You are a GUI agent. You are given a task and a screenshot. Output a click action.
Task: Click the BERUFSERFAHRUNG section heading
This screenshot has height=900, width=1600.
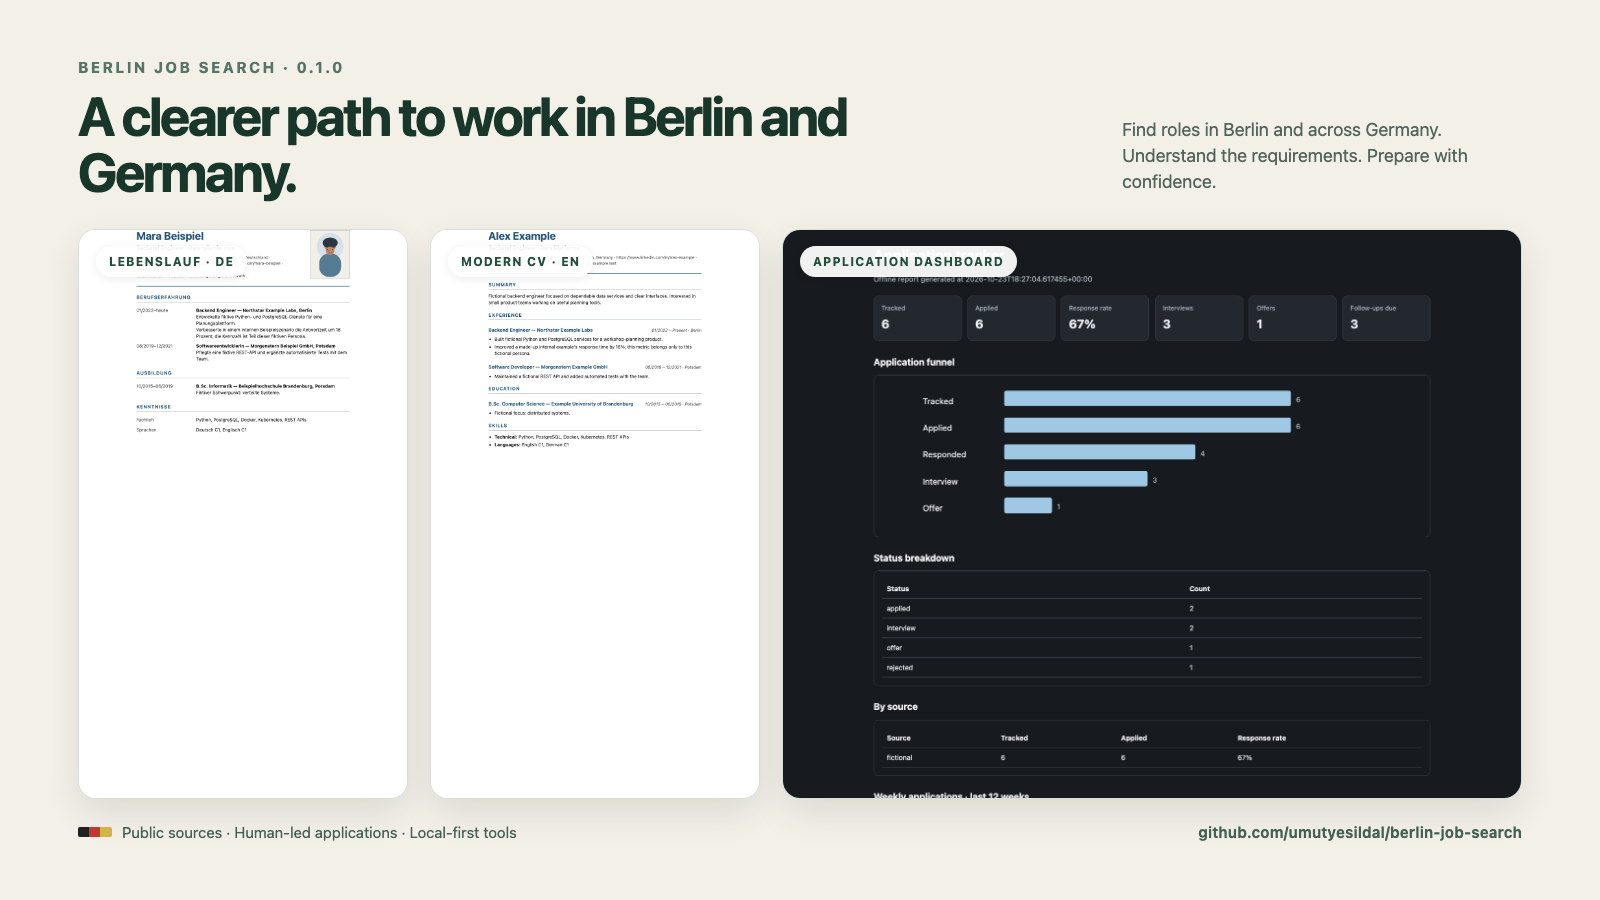[x=163, y=297]
